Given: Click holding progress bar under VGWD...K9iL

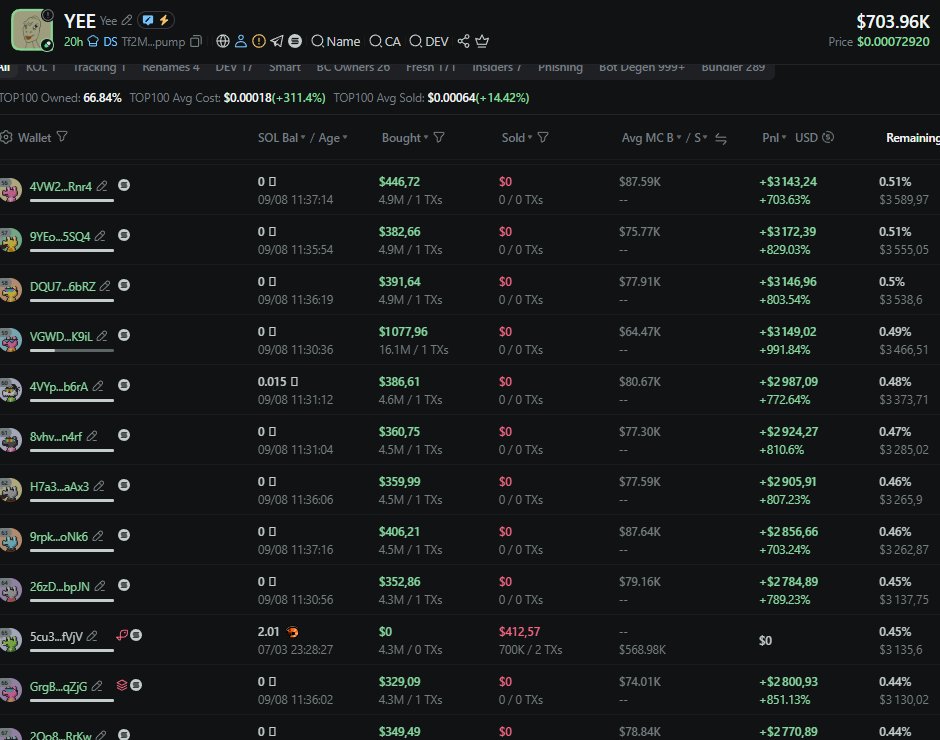Looking at the screenshot, I should tap(72, 350).
